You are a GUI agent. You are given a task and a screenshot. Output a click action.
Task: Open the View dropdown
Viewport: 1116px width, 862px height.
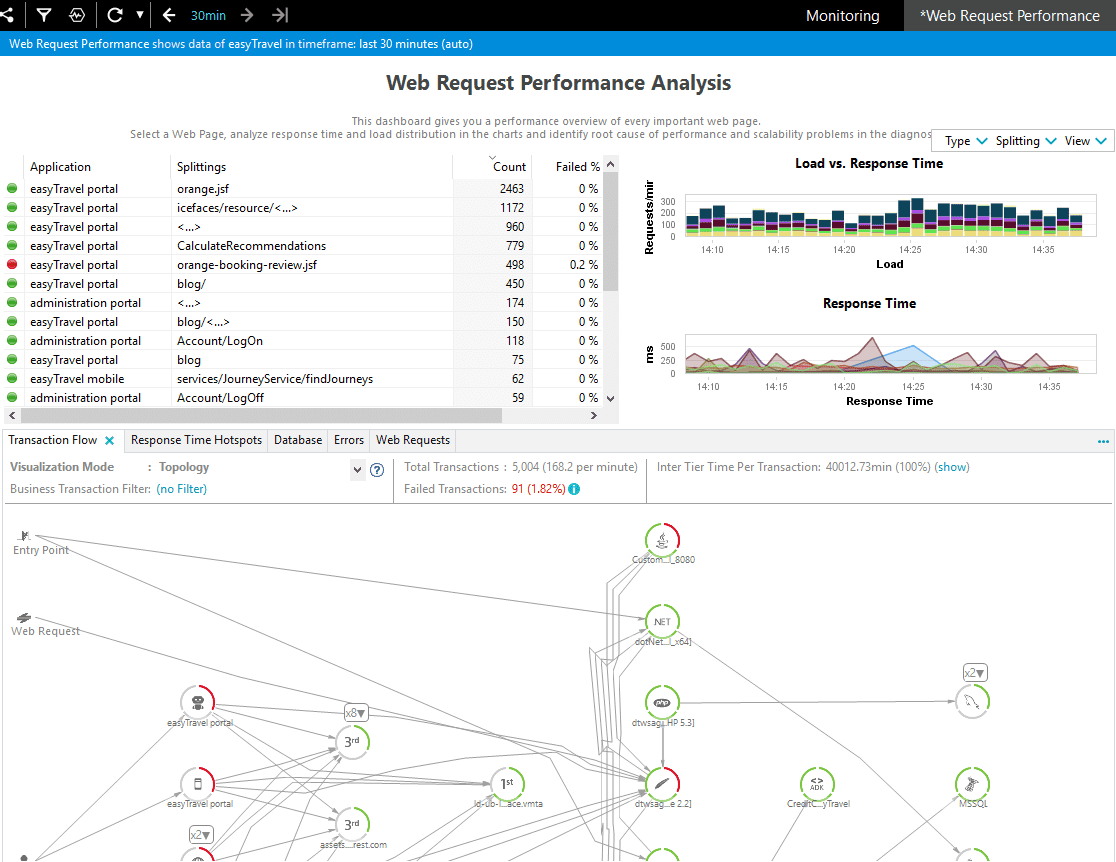[1085, 141]
